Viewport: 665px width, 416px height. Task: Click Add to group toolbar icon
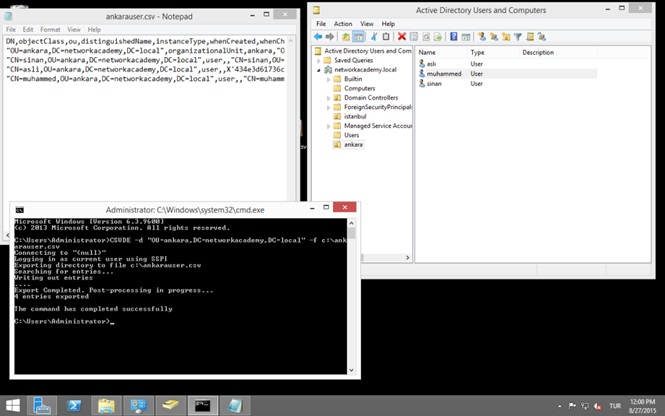coord(542,37)
